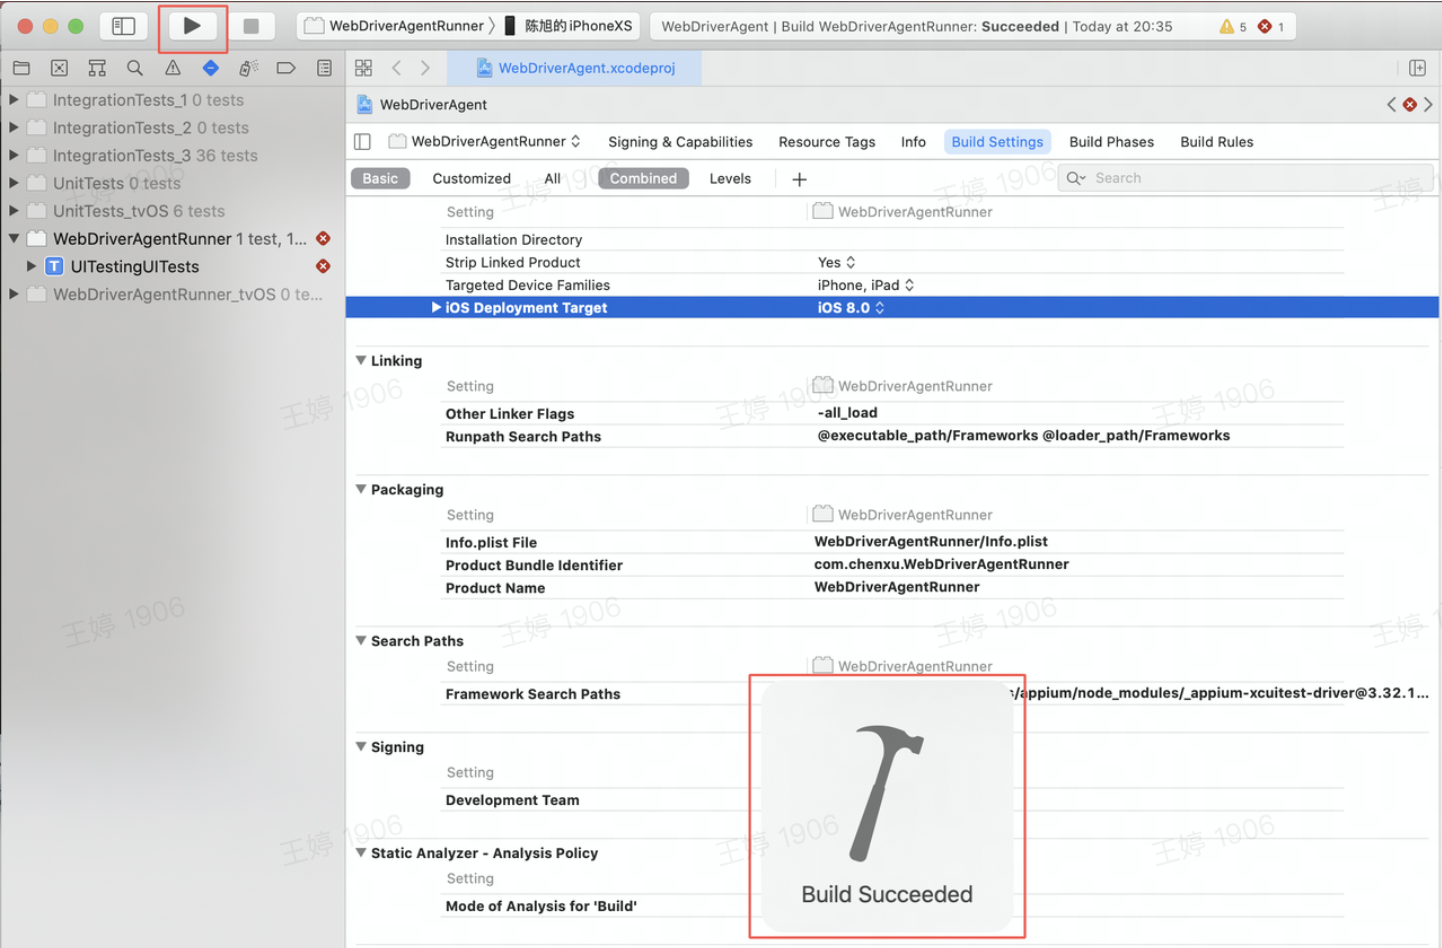
Task: Open the WebDriverAgentRunner target selector popup
Action: pyautogui.click(x=485, y=142)
